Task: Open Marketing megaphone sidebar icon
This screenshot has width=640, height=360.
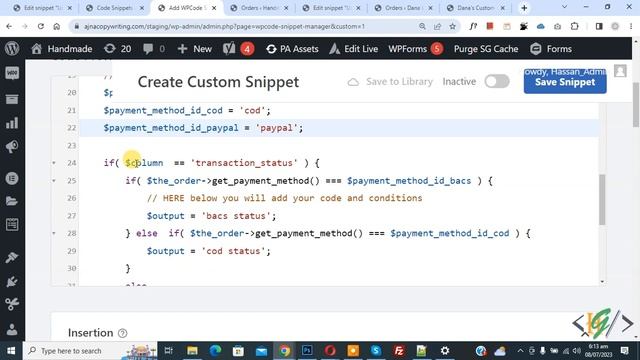Action: (x=12, y=147)
